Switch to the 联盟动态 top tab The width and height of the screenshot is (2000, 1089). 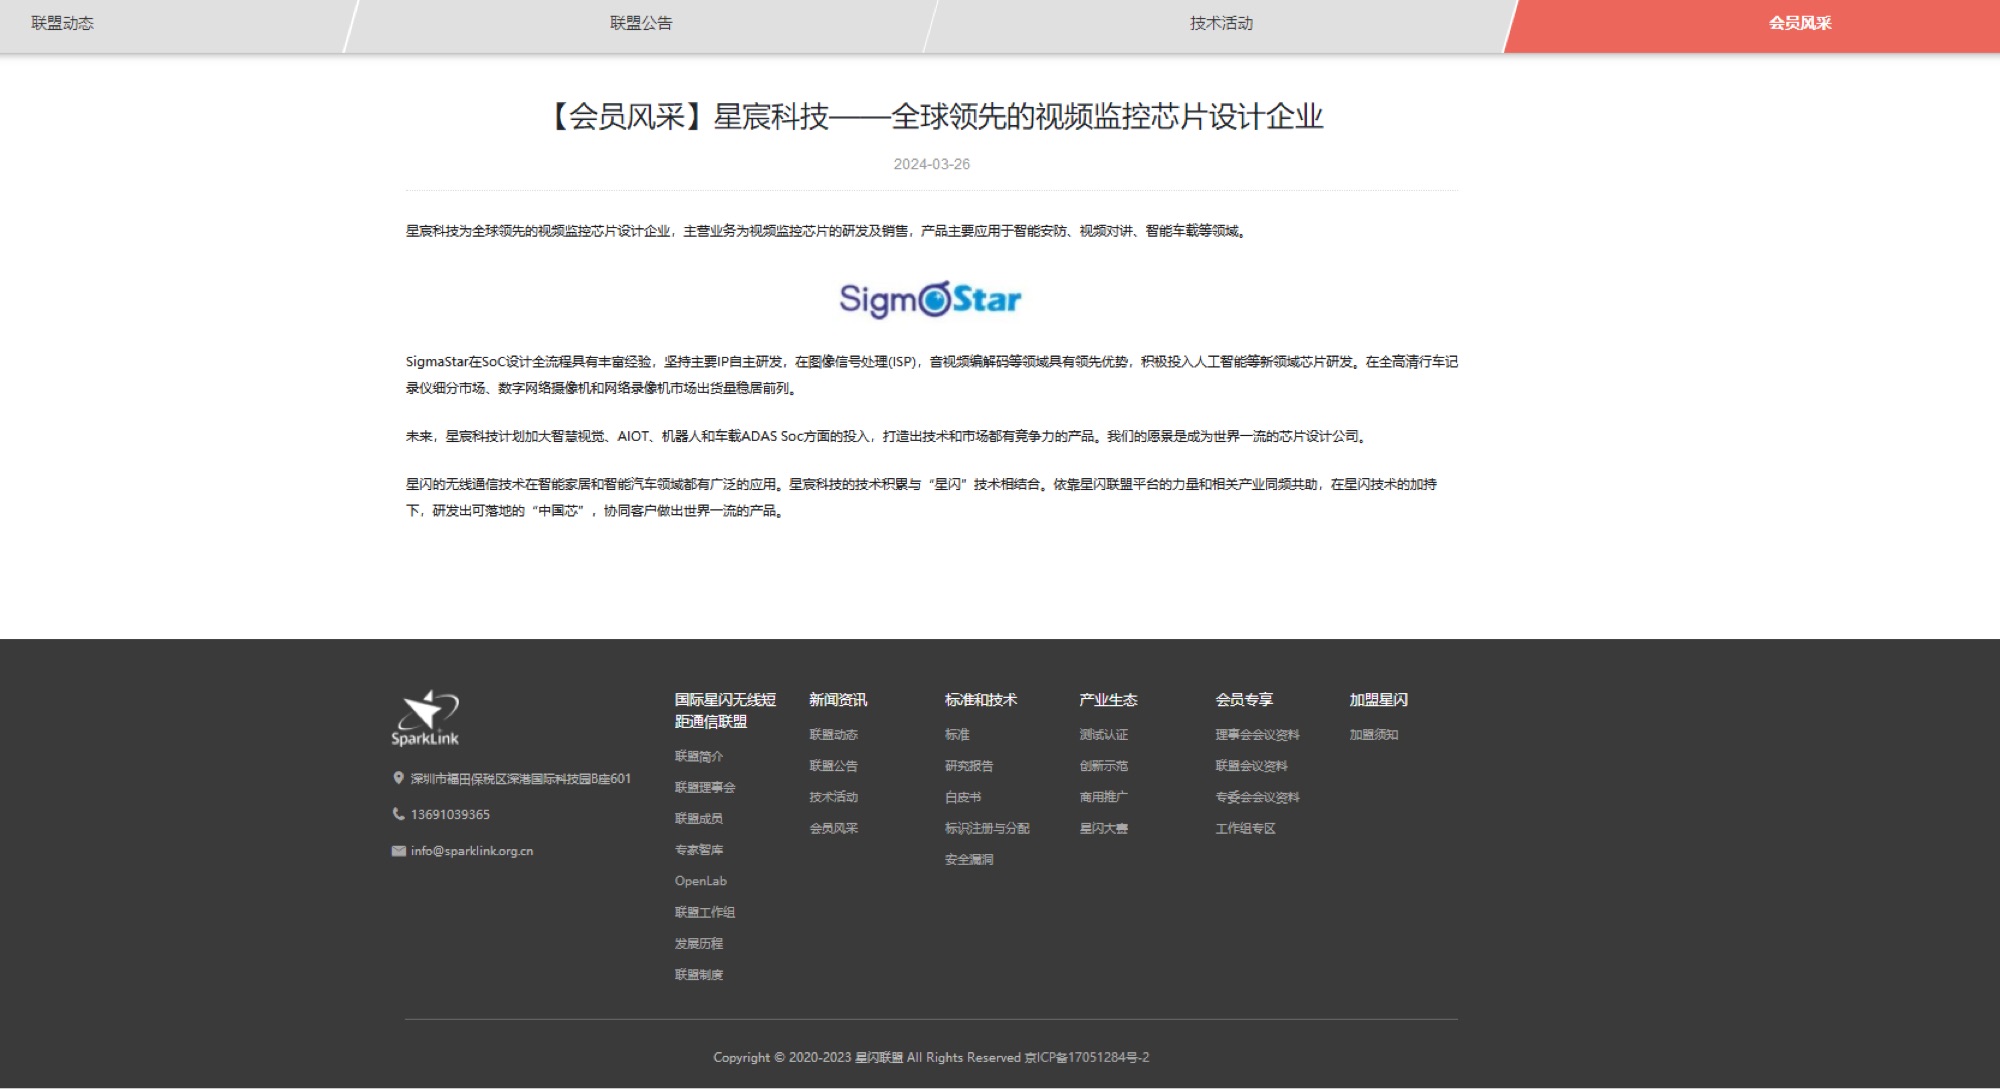(x=62, y=23)
